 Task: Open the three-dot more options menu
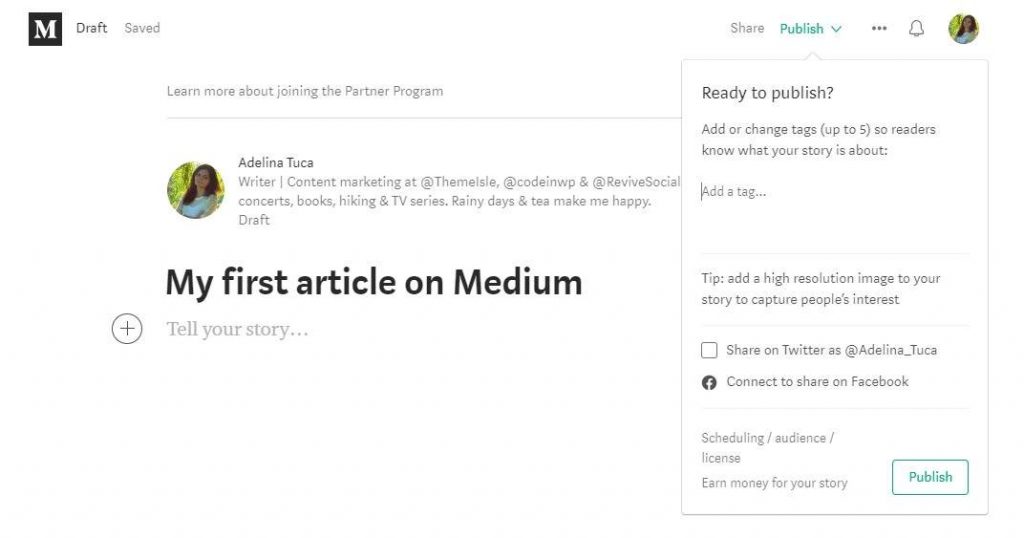(x=879, y=29)
